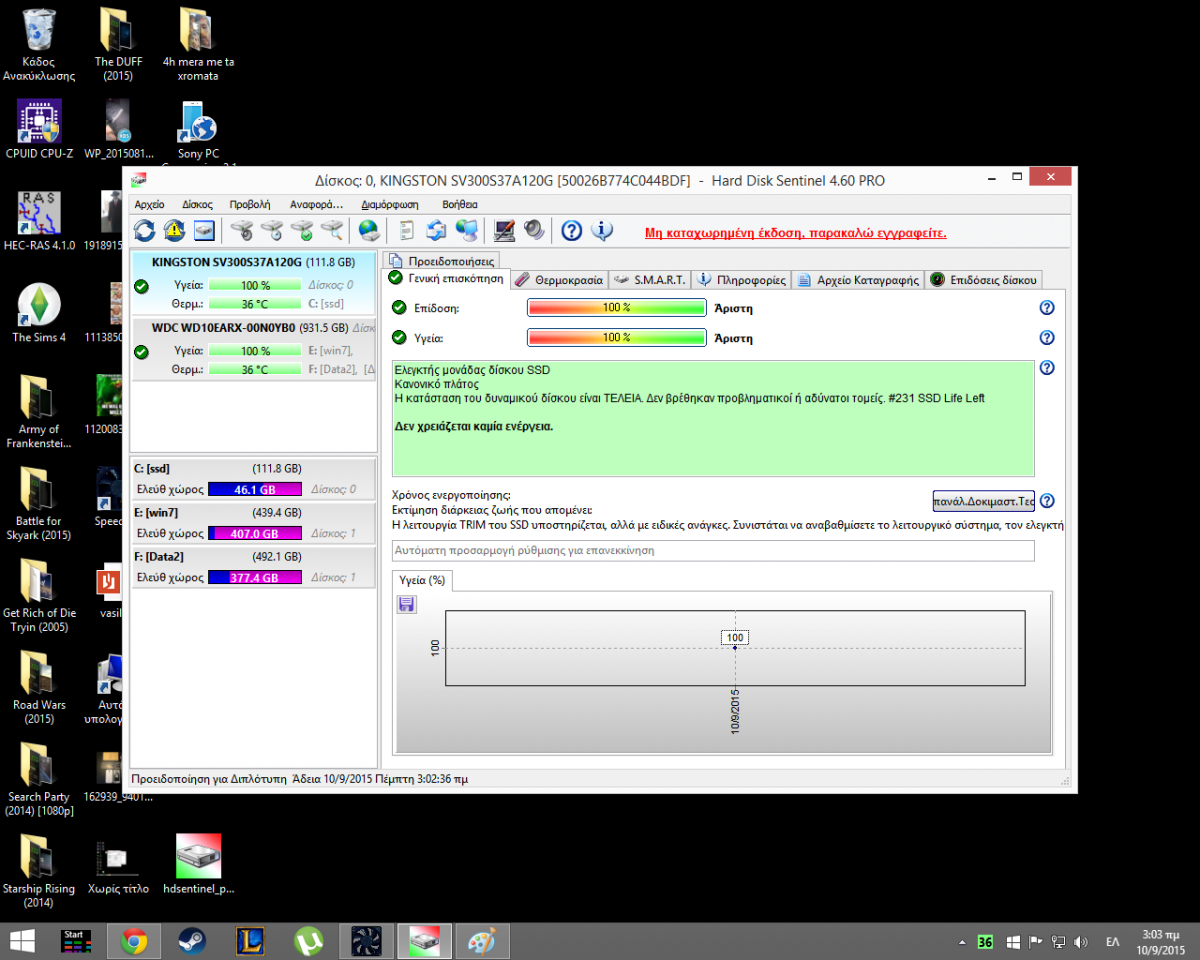Click the floppy save icon above health chart
The image size is (1200, 960).
coord(407,604)
